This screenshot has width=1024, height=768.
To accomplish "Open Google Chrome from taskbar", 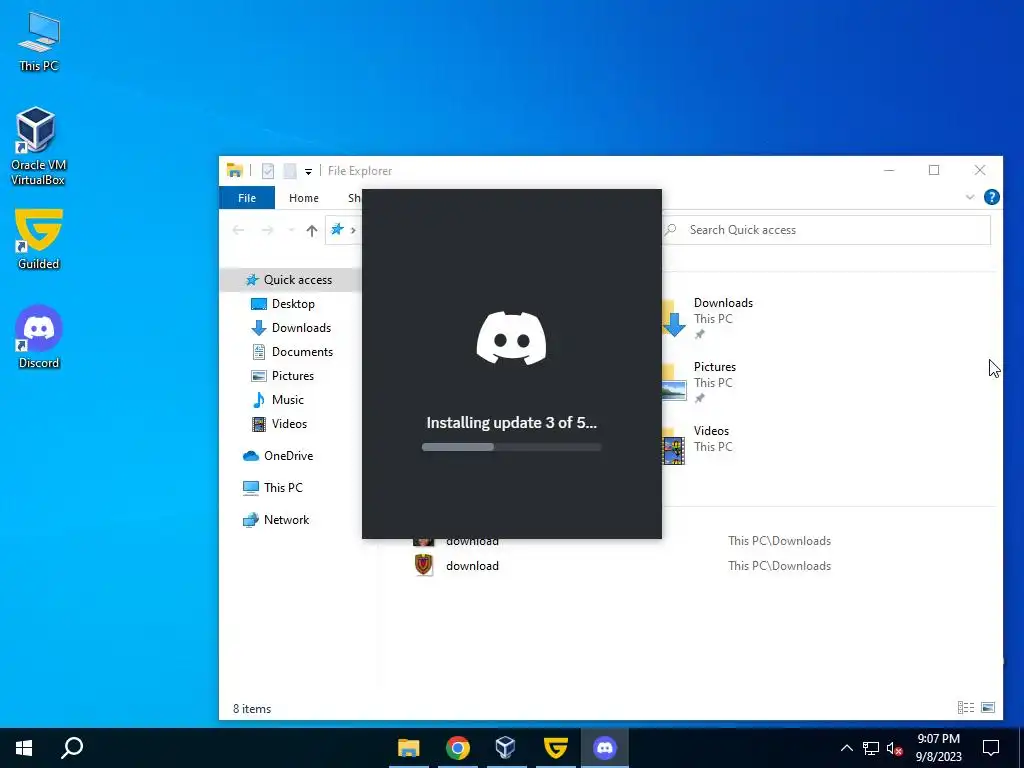I will pos(458,748).
